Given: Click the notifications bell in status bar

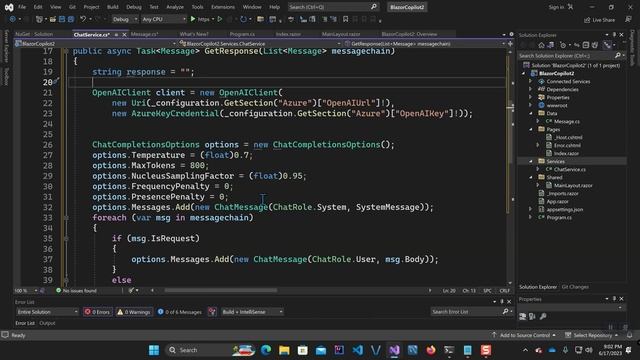Looking at the screenshot, I should (x=630, y=335).
